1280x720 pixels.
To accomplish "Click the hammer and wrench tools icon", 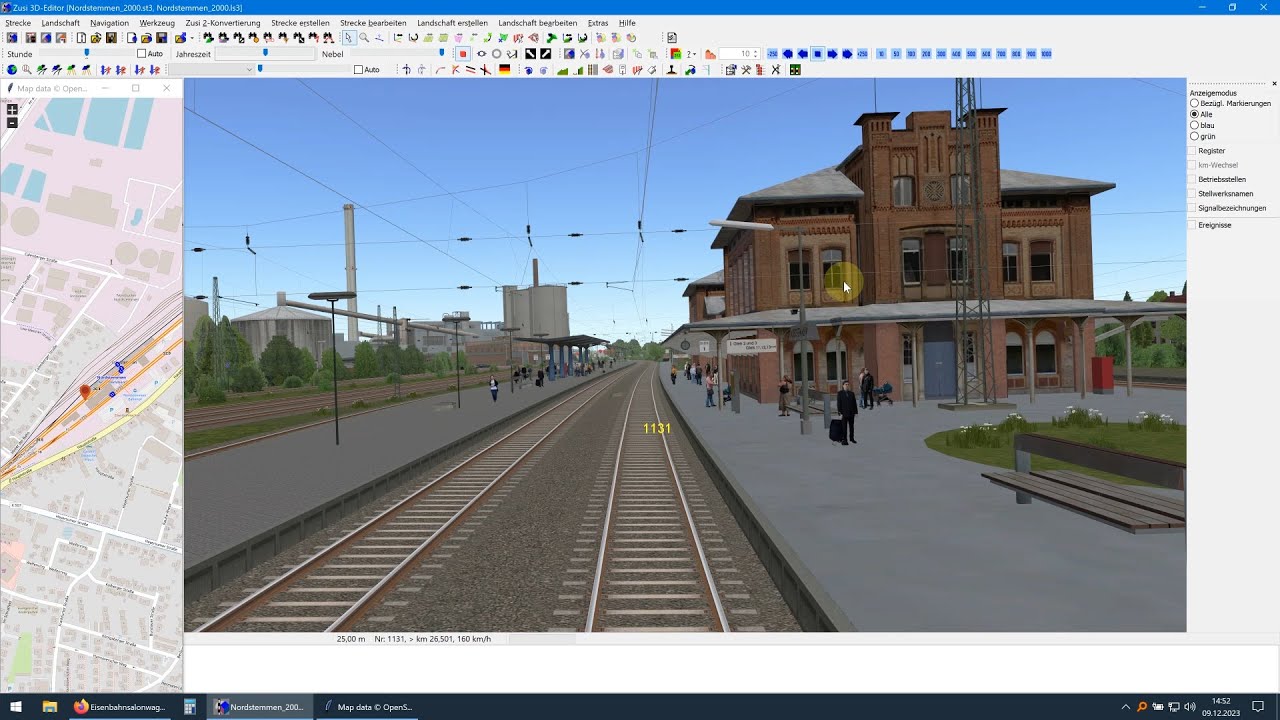I will (x=746, y=70).
